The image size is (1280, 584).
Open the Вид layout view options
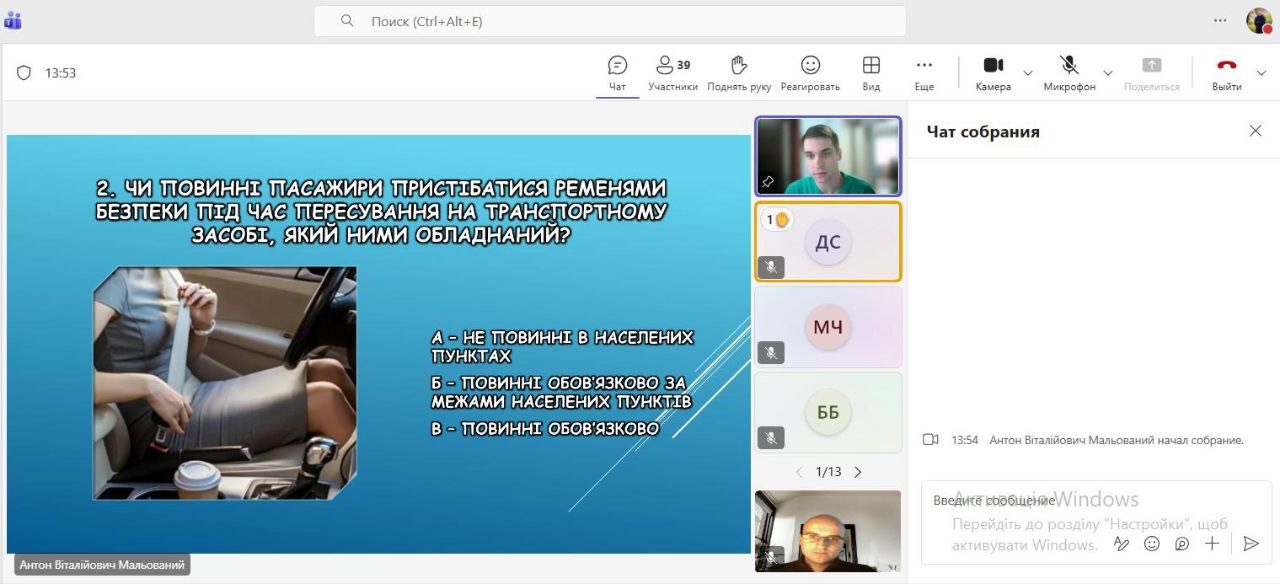pos(871,72)
